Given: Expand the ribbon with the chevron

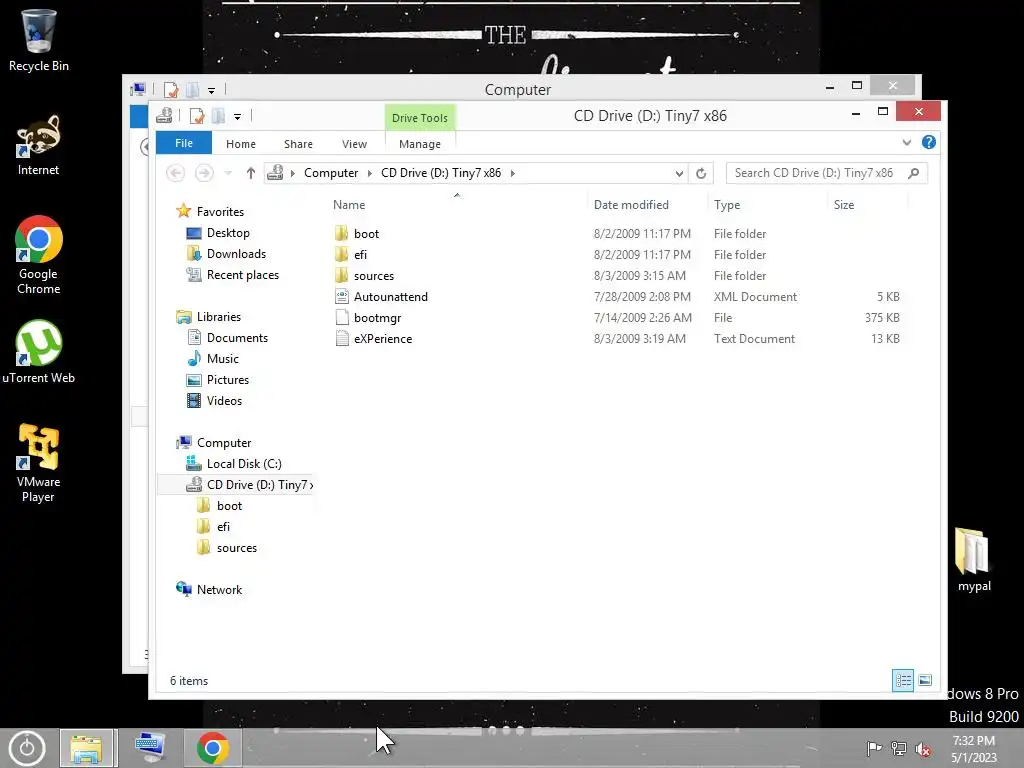Looking at the screenshot, I should [x=906, y=142].
